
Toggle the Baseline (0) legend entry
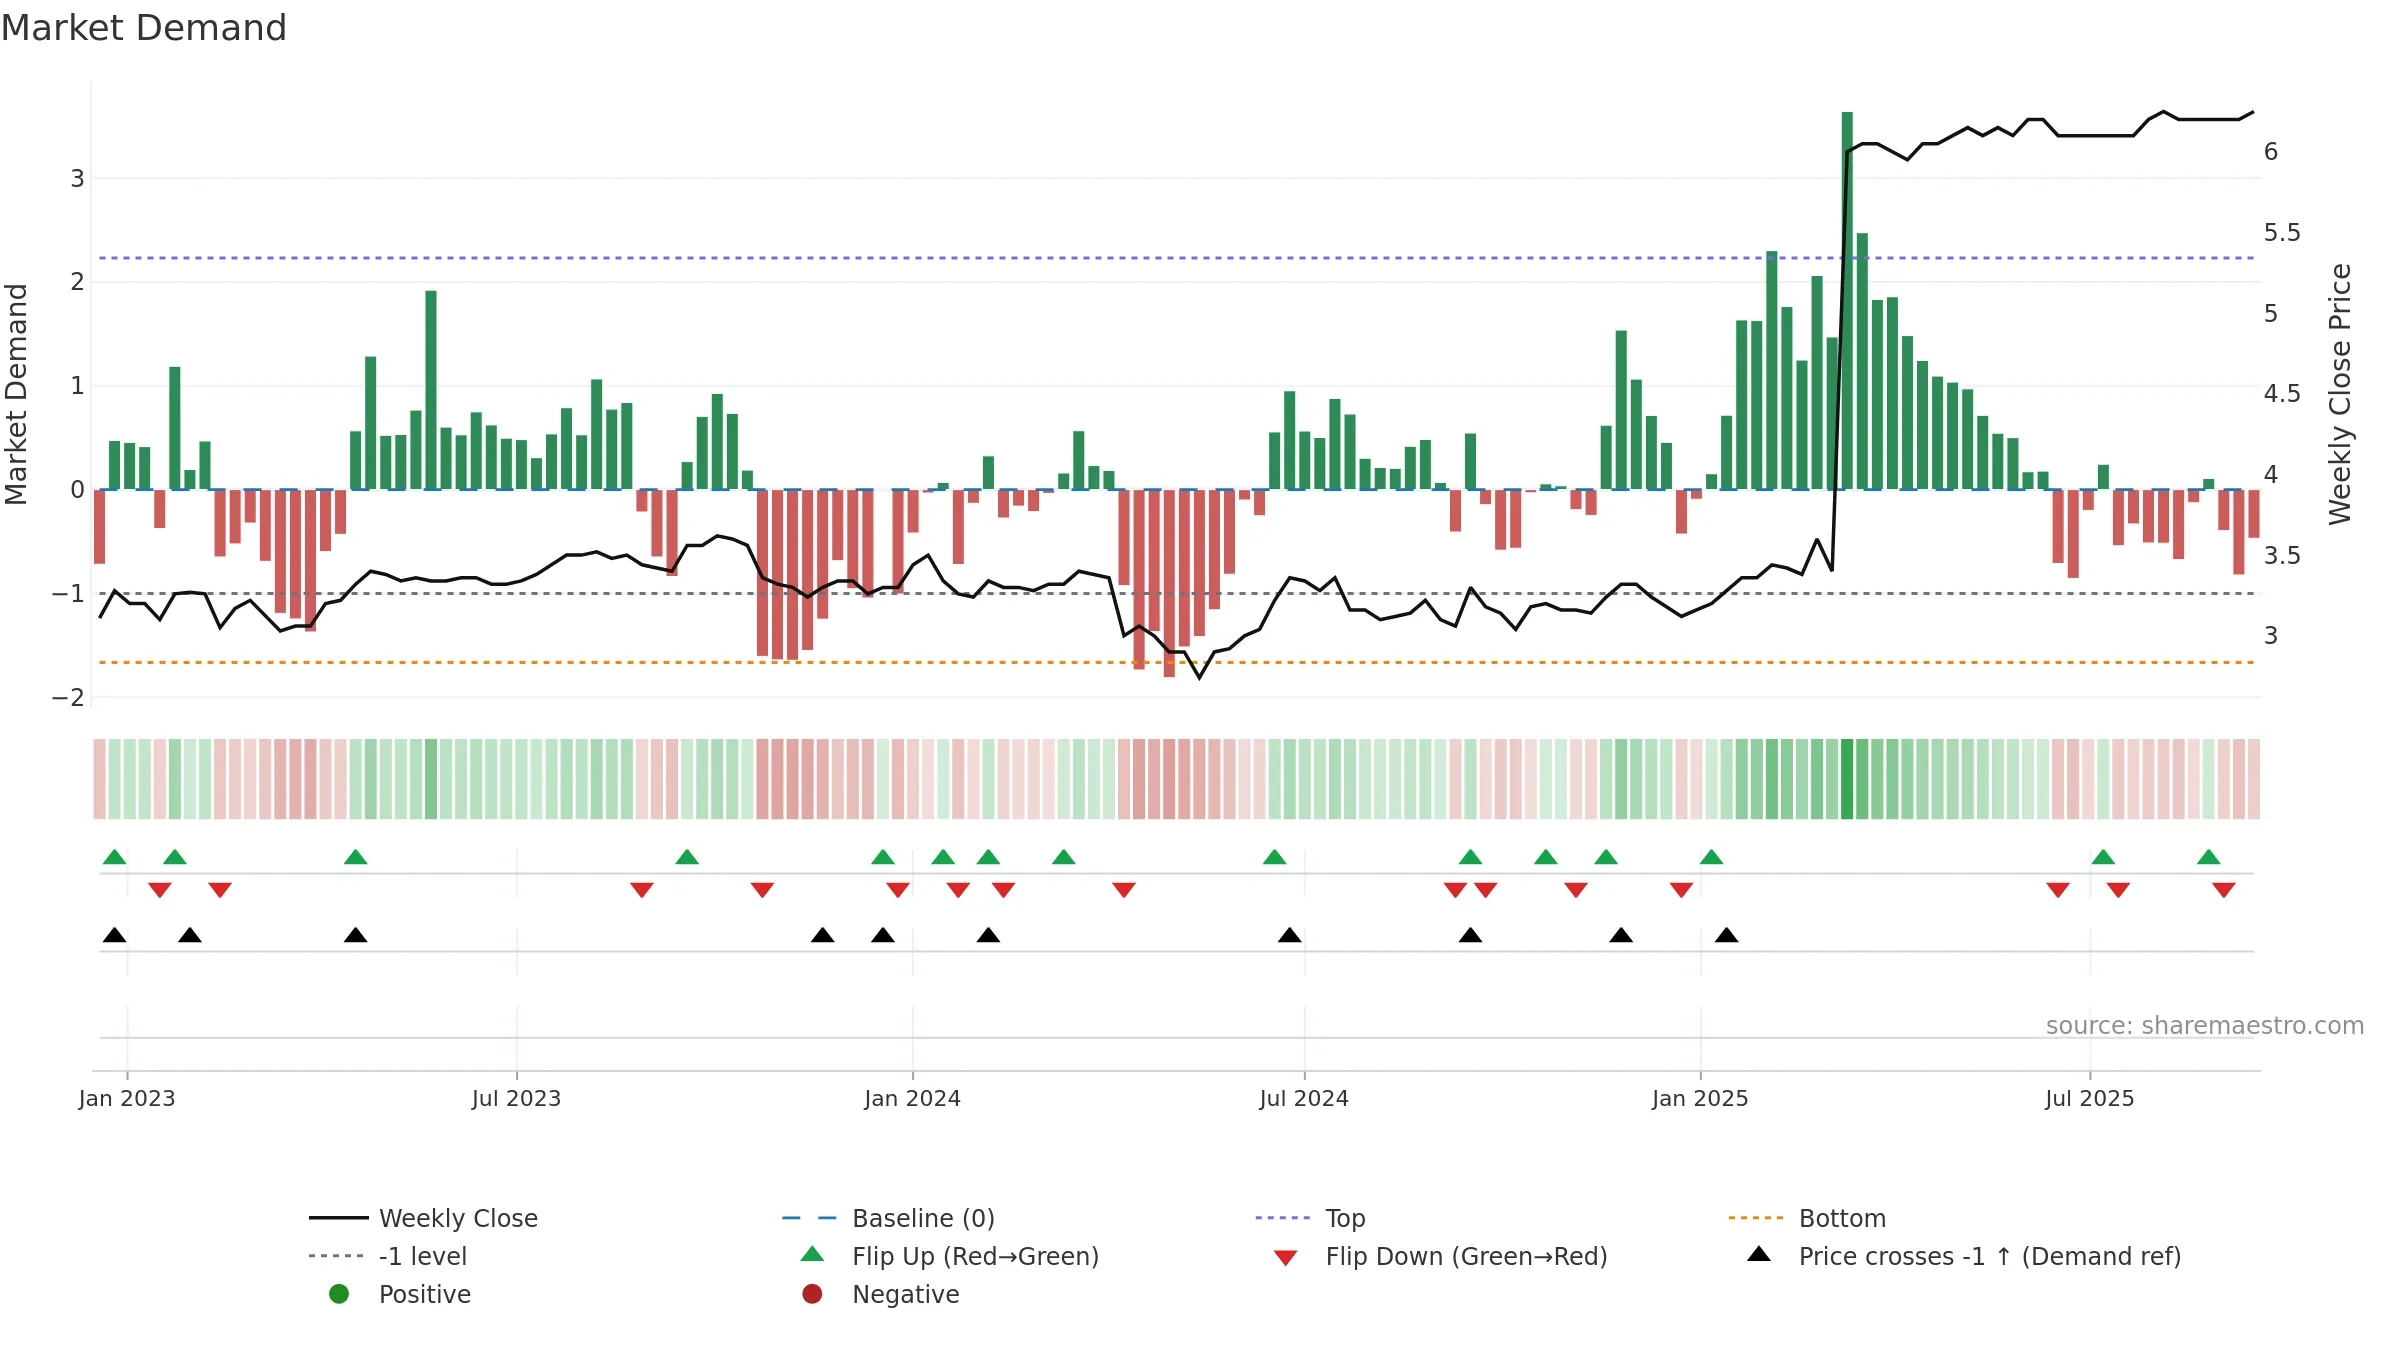point(888,1218)
